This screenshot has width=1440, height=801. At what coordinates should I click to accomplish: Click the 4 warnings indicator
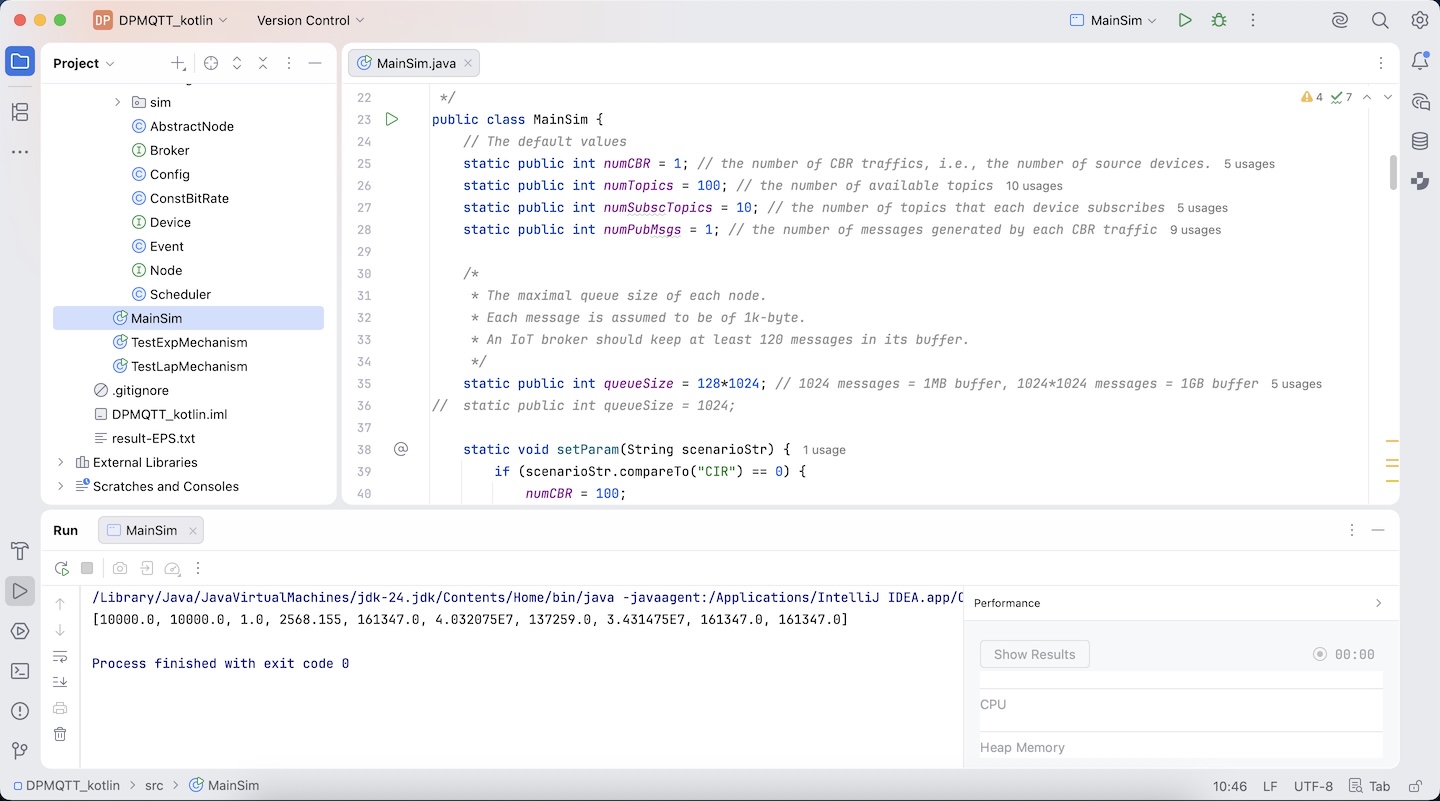(1312, 97)
